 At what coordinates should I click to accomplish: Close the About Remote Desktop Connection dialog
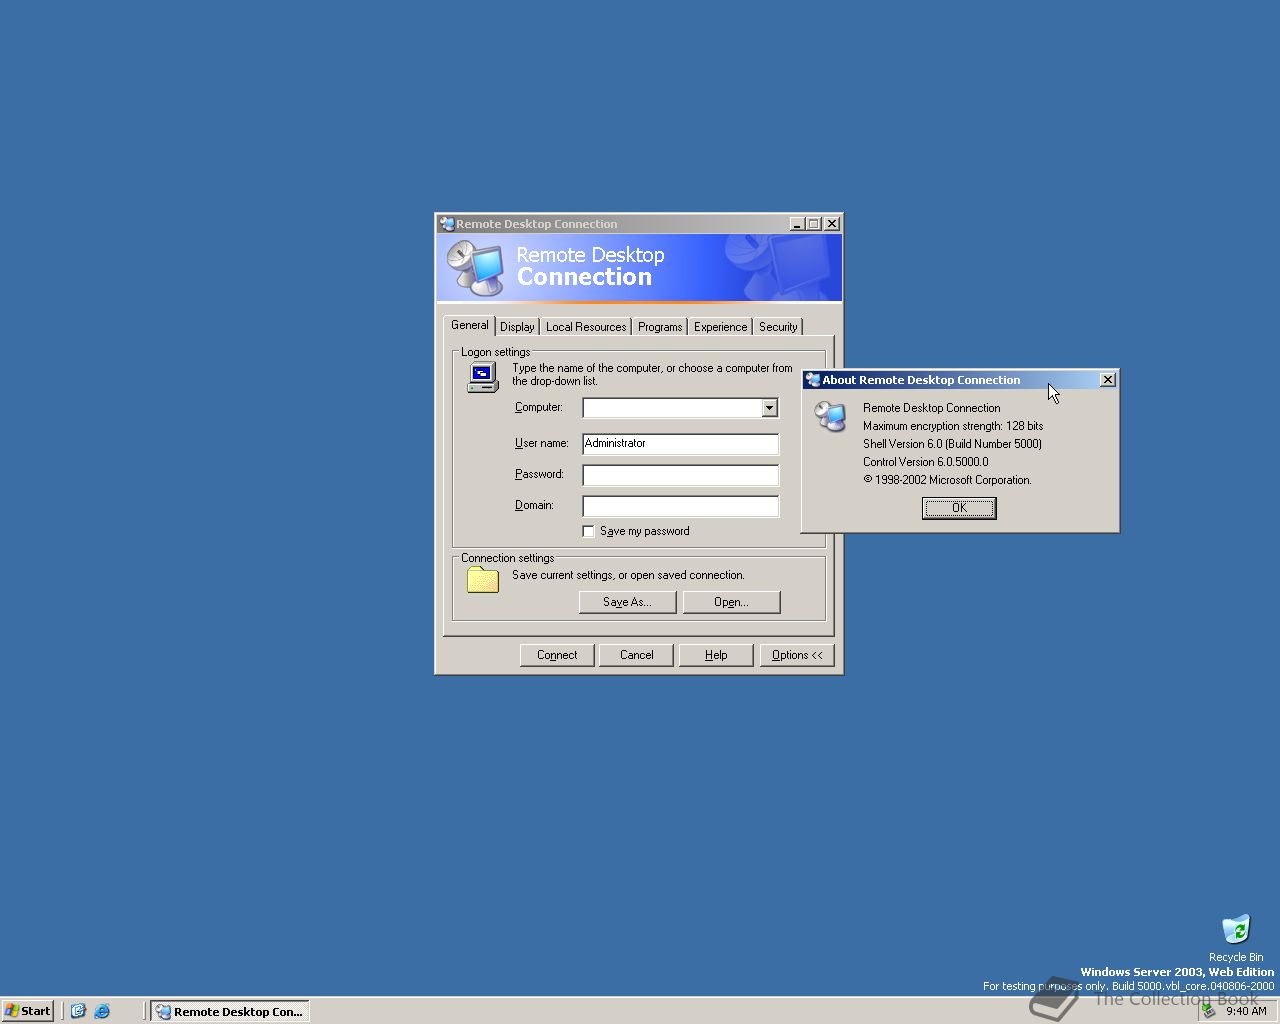[1107, 380]
